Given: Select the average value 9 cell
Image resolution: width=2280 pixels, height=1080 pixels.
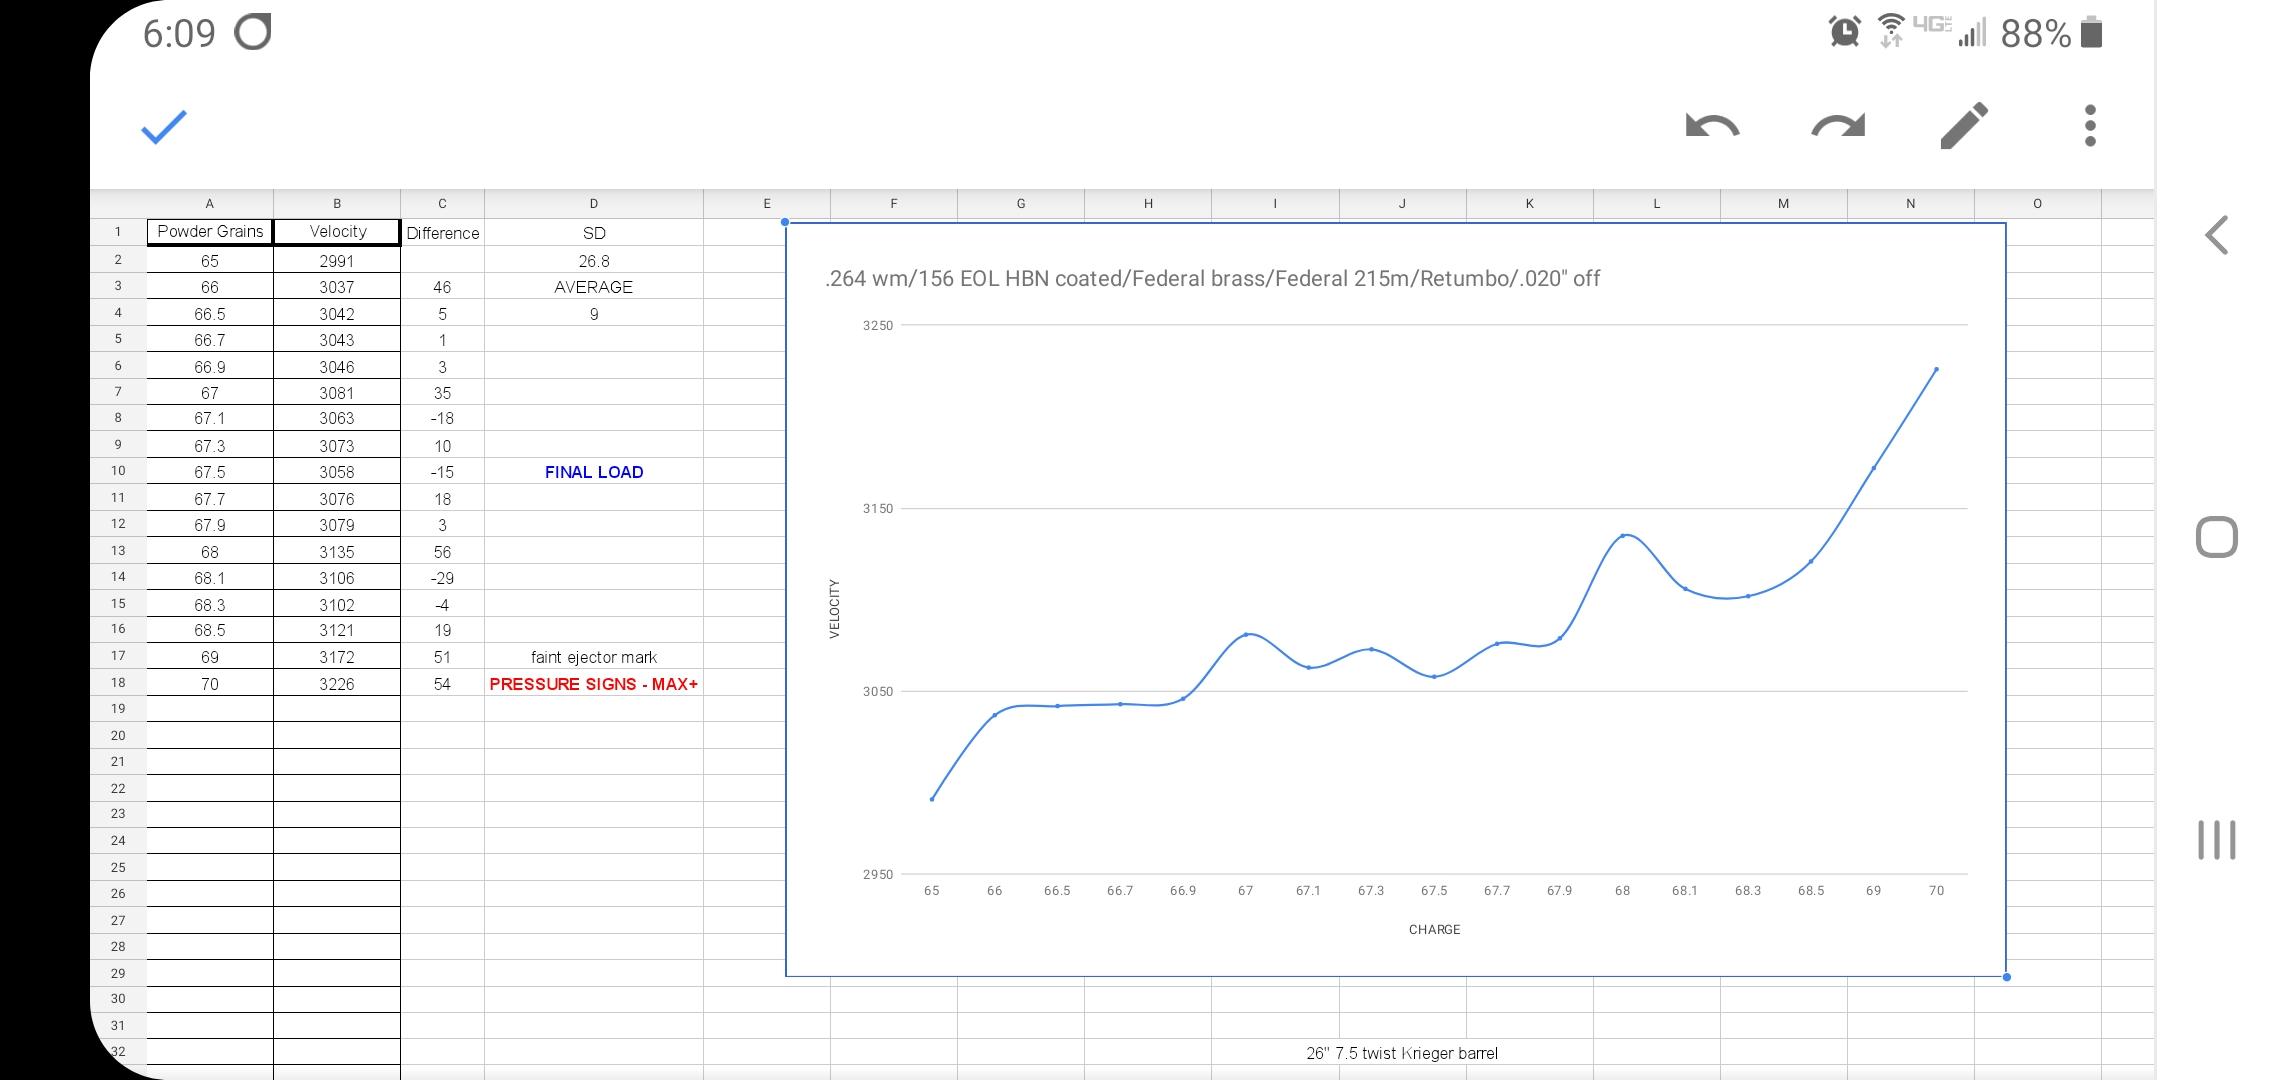Looking at the screenshot, I should 594,314.
